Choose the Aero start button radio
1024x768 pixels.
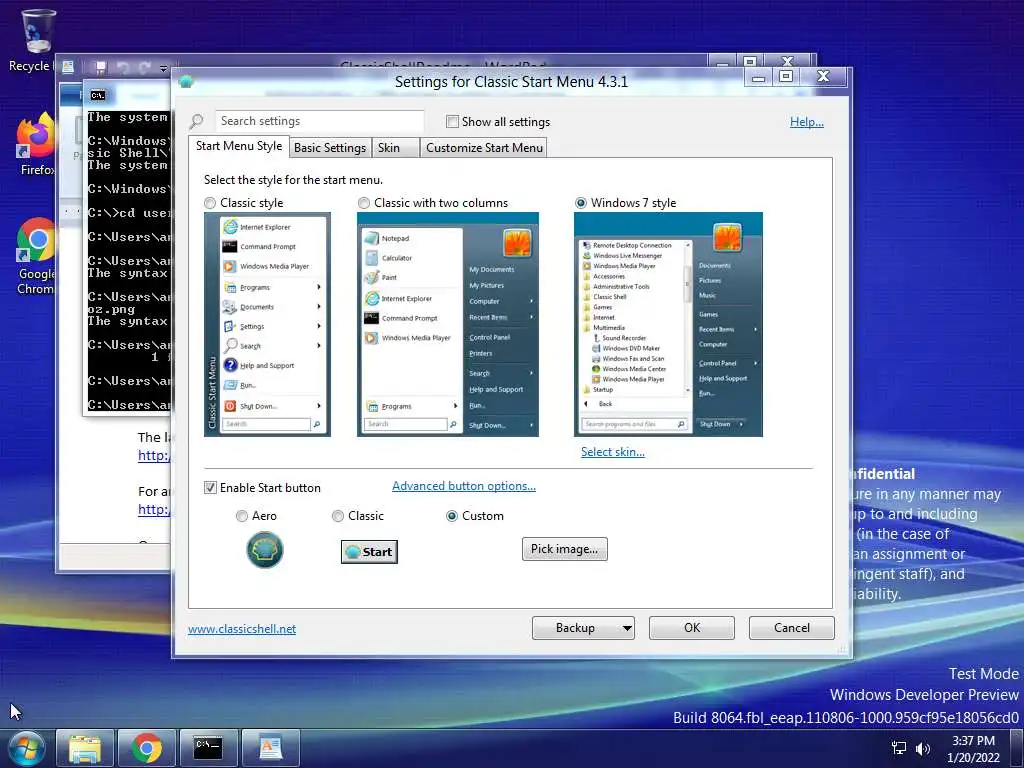(x=242, y=516)
